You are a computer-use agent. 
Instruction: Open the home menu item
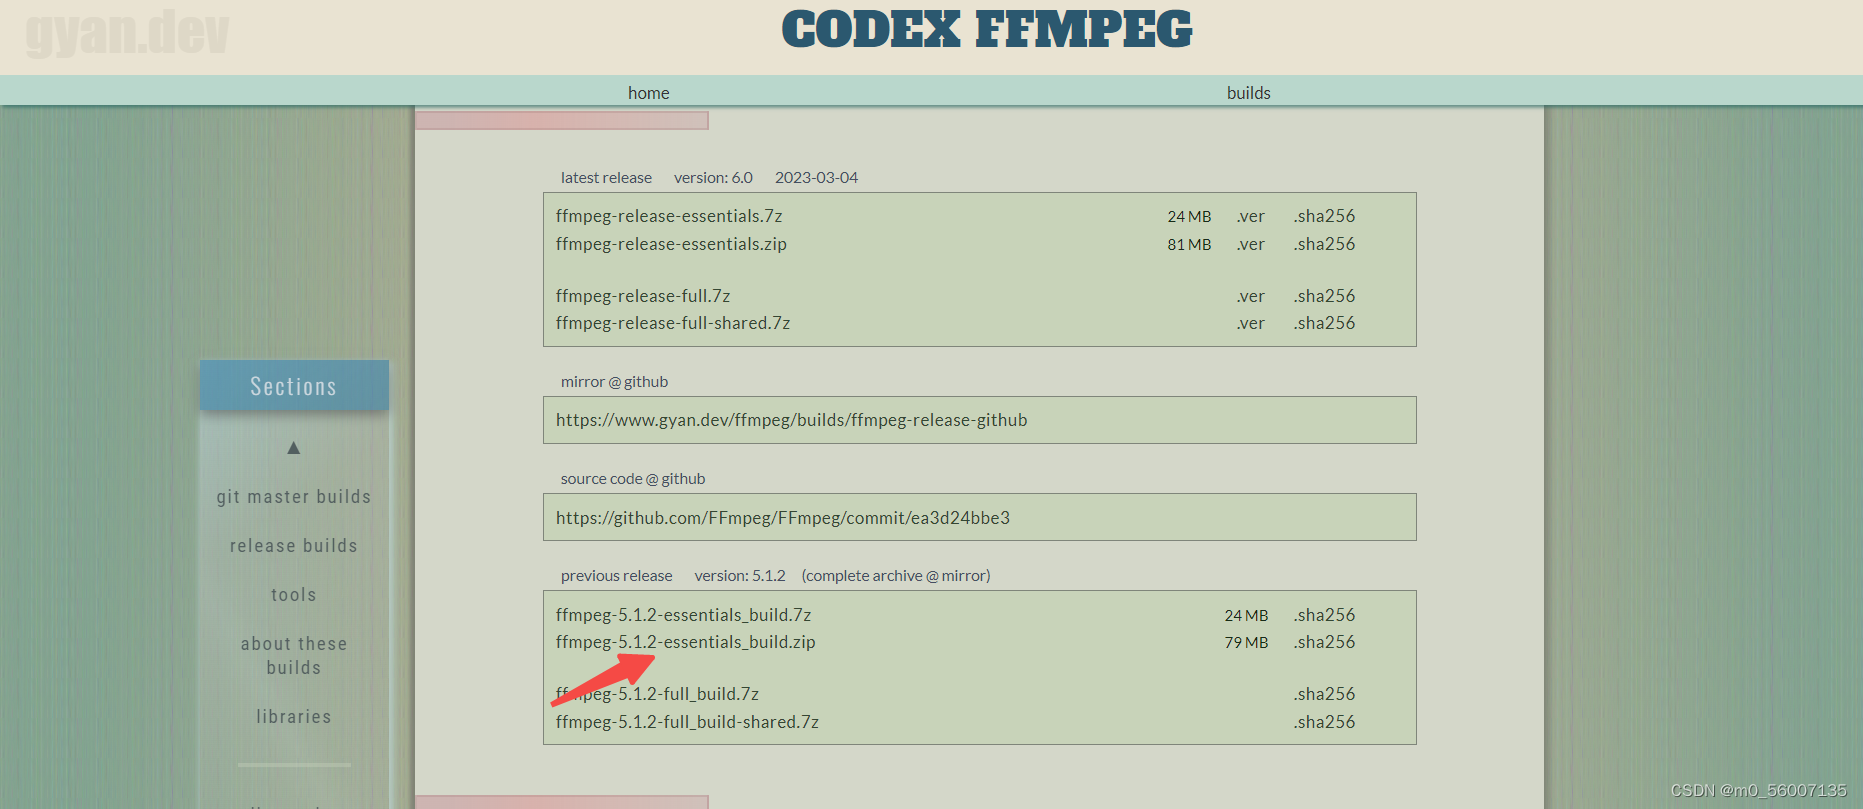click(649, 93)
